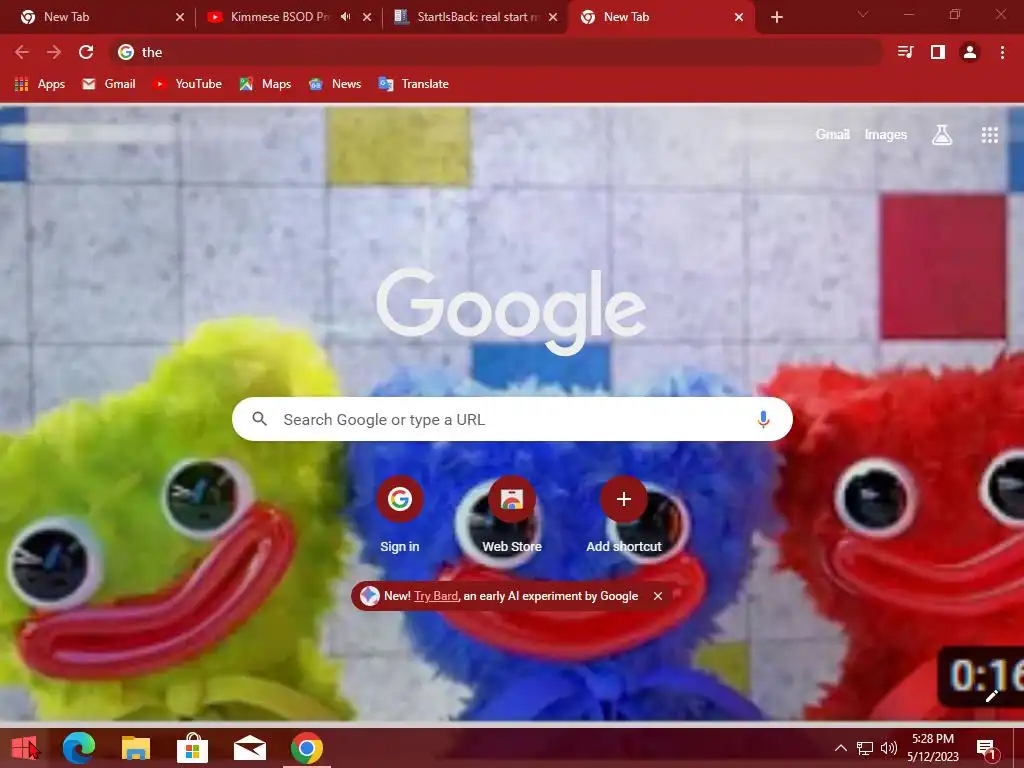Click the address bar containing 'the'
1024x768 pixels.
point(496,52)
